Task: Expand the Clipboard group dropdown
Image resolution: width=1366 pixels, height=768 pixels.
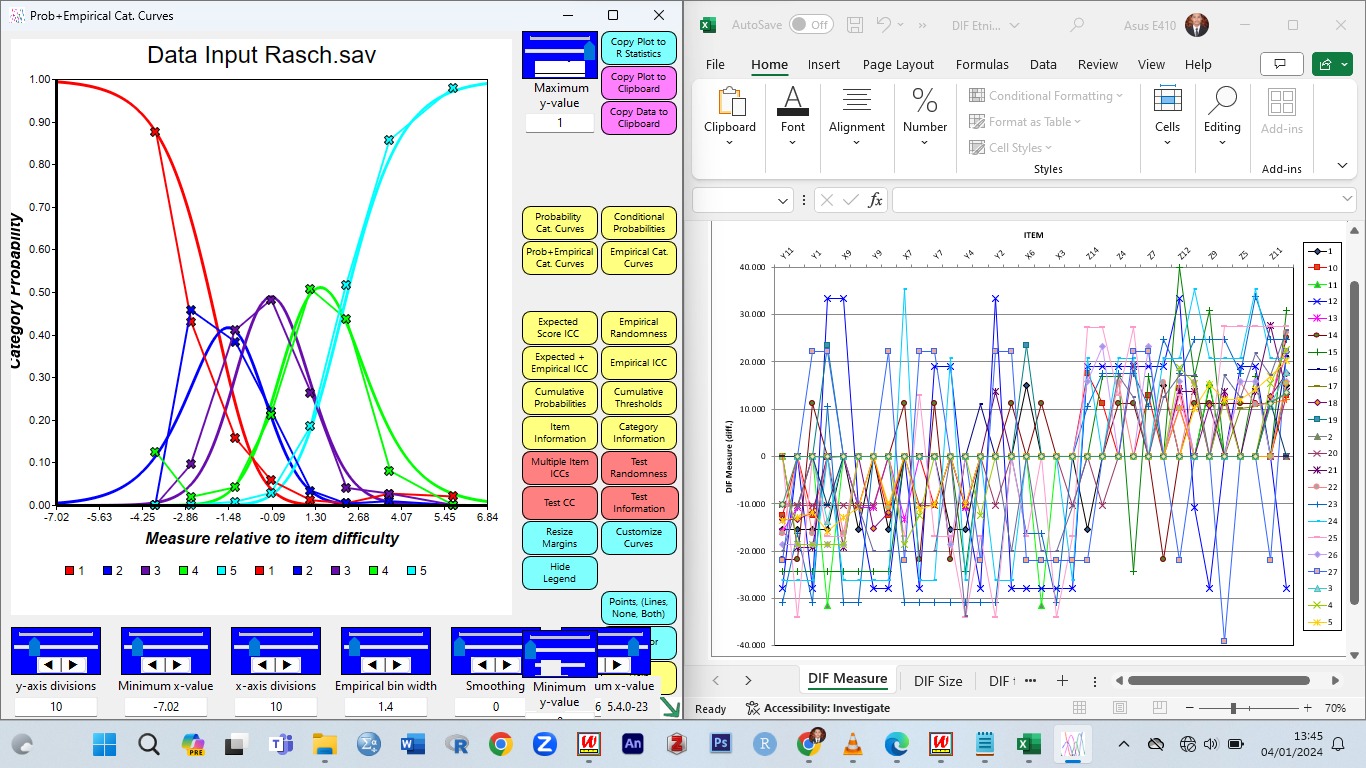Action: (729, 143)
